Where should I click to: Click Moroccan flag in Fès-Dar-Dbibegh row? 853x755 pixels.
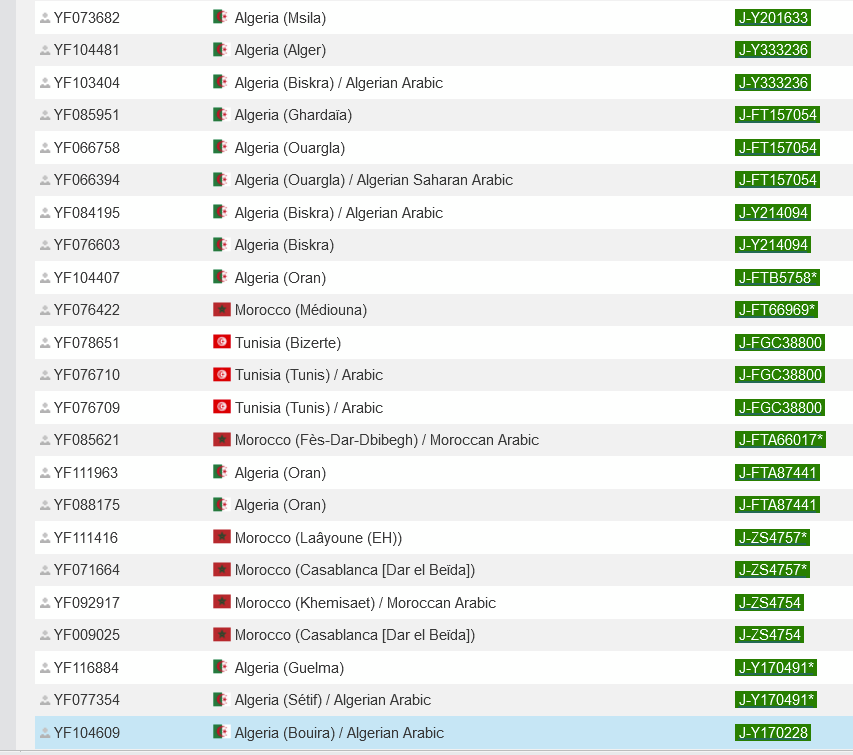[221, 440]
